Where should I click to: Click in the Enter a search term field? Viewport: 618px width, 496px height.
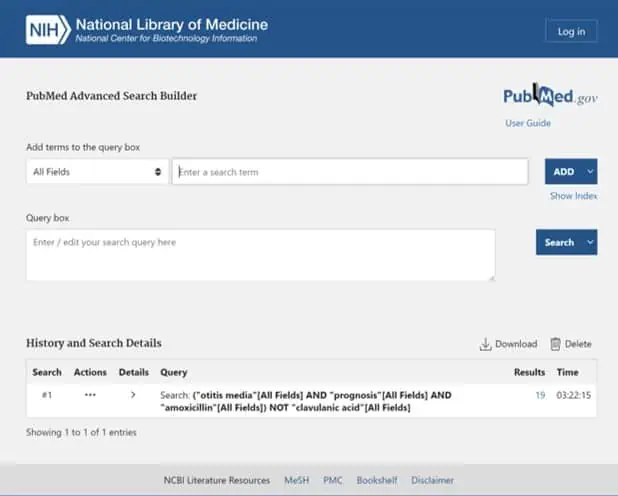pos(350,172)
